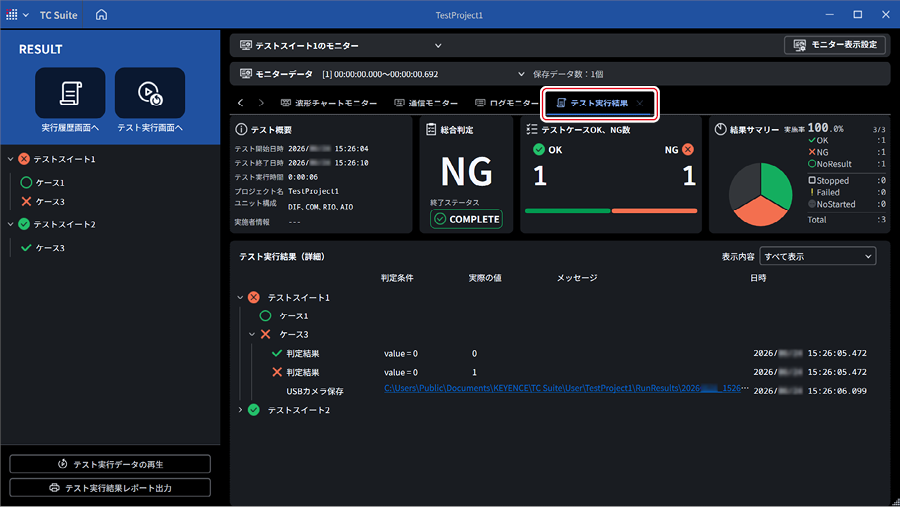Open the app grid launcher icon
Screen dimensions: 900x507
coord(11,14)
